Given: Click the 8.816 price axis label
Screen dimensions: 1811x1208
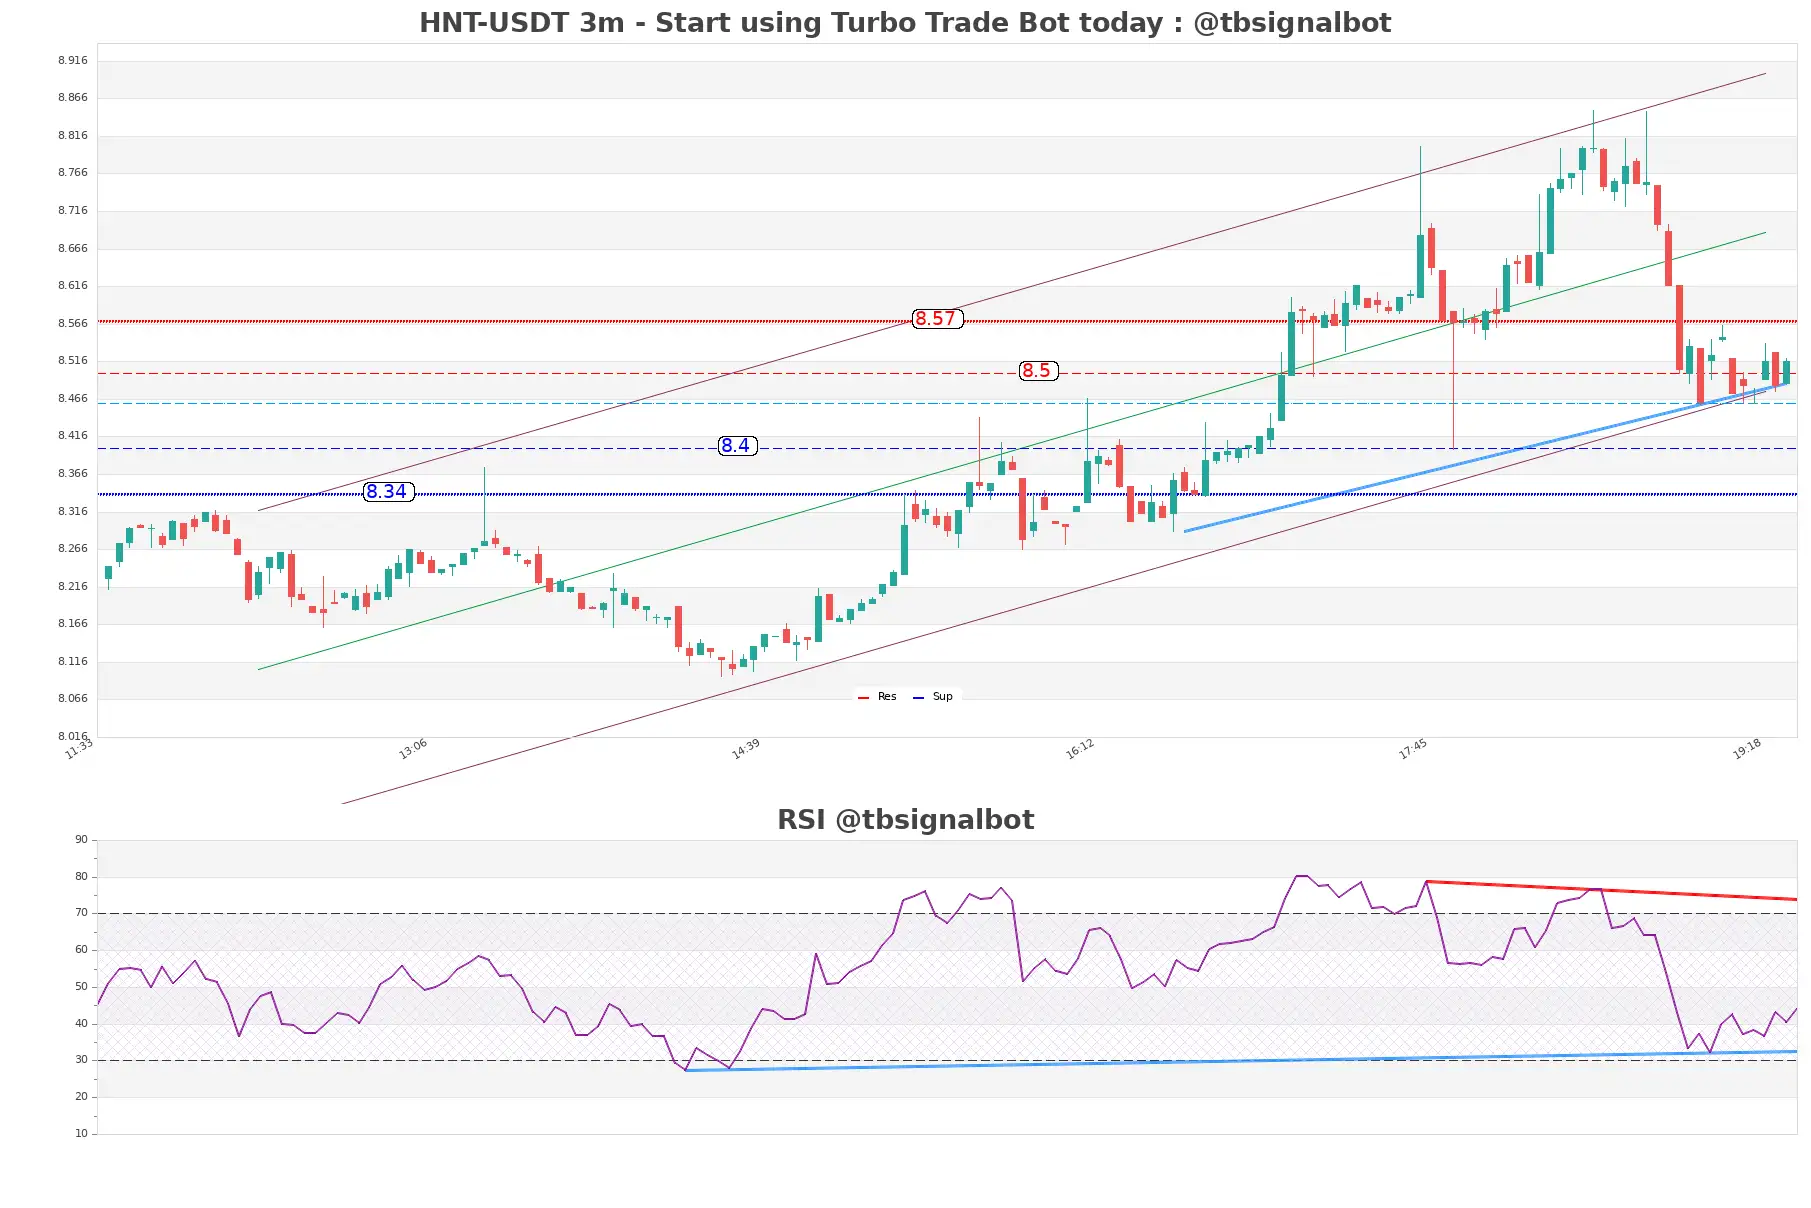Looking at the screenshot, I should (x=73, y=136).
